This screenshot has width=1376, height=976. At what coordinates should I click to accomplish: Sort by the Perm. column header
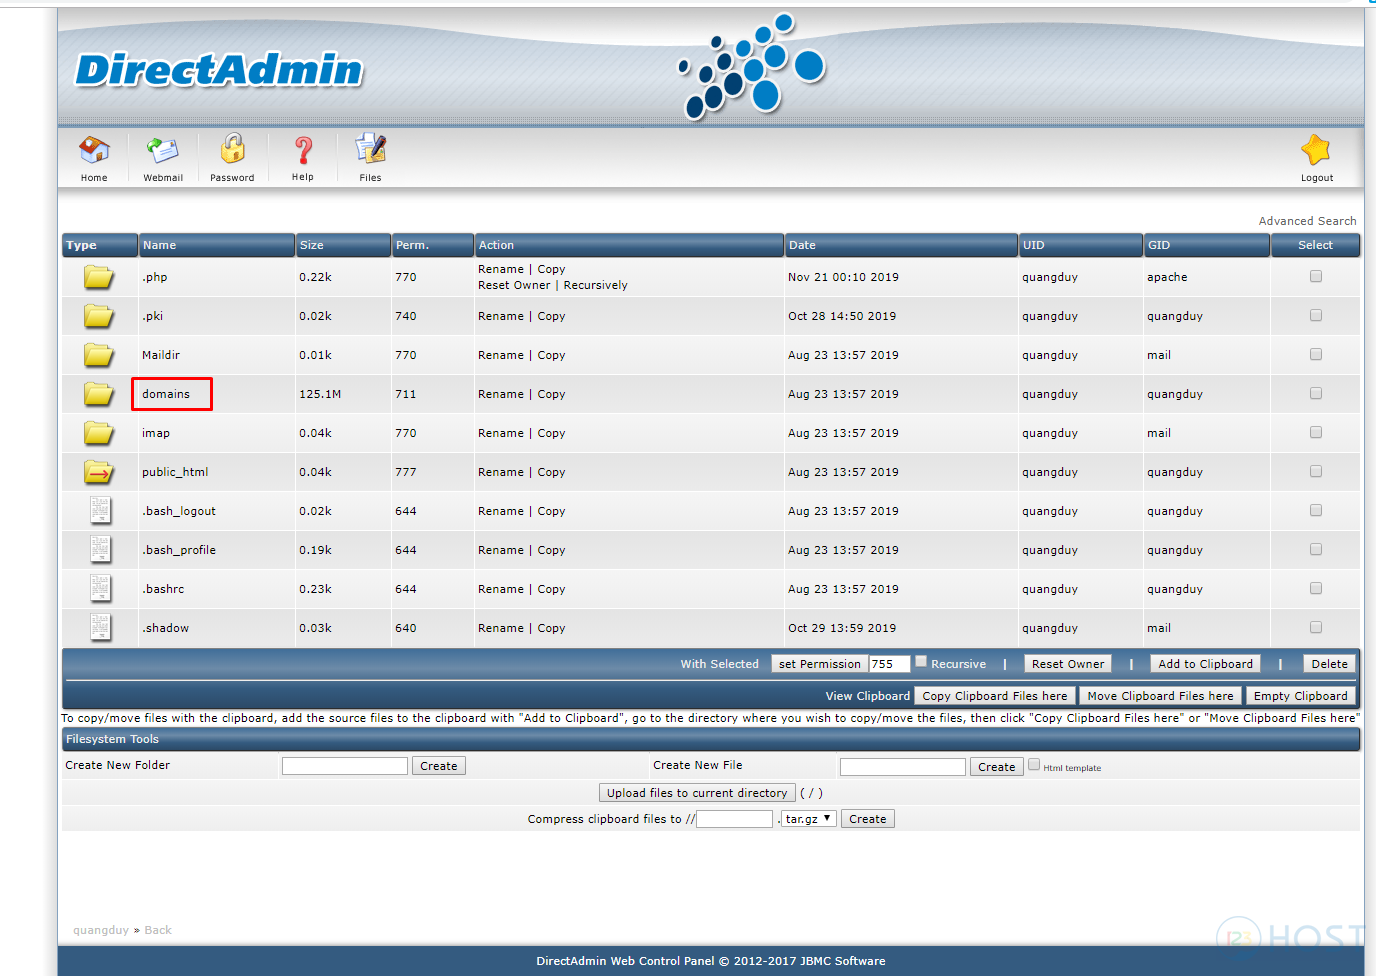[x=432, y=245]
